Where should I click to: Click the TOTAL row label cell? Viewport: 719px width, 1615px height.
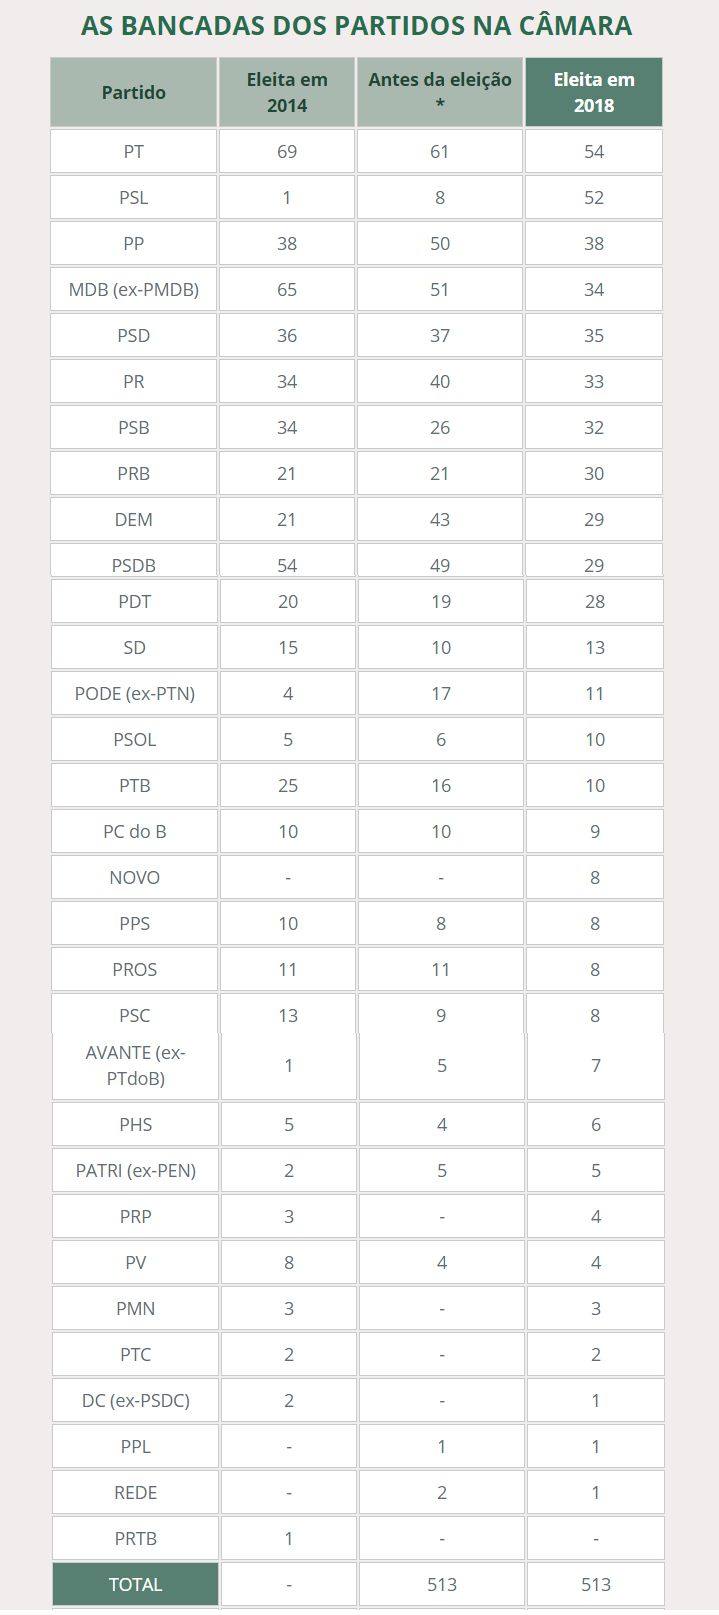pos(135,1585)
